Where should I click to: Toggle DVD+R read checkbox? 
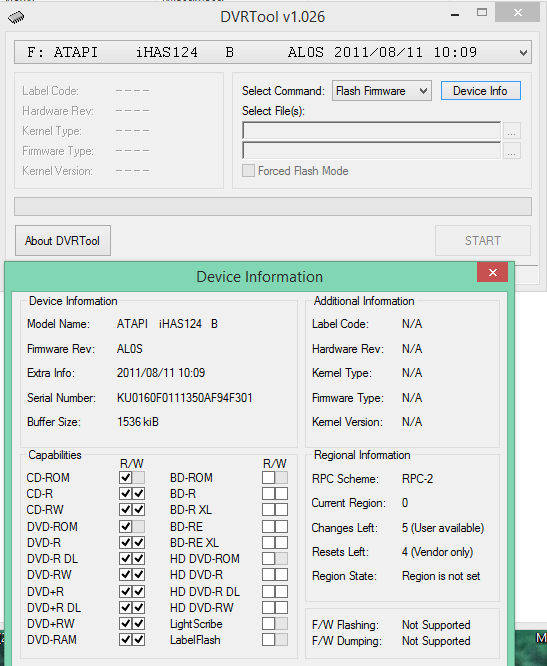tap(125, 591)
